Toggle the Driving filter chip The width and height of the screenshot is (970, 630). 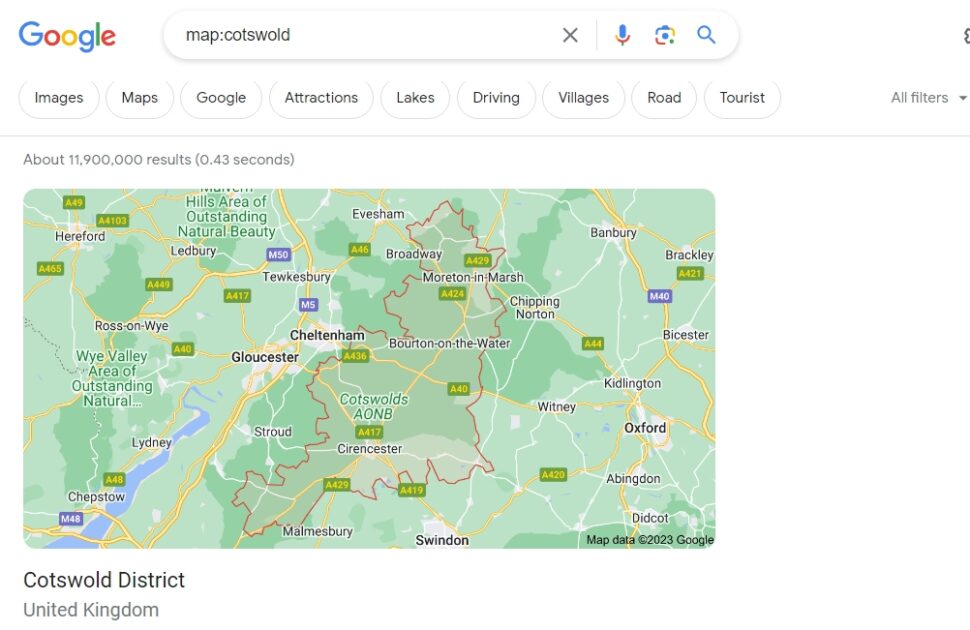click(x=496, y=97)
